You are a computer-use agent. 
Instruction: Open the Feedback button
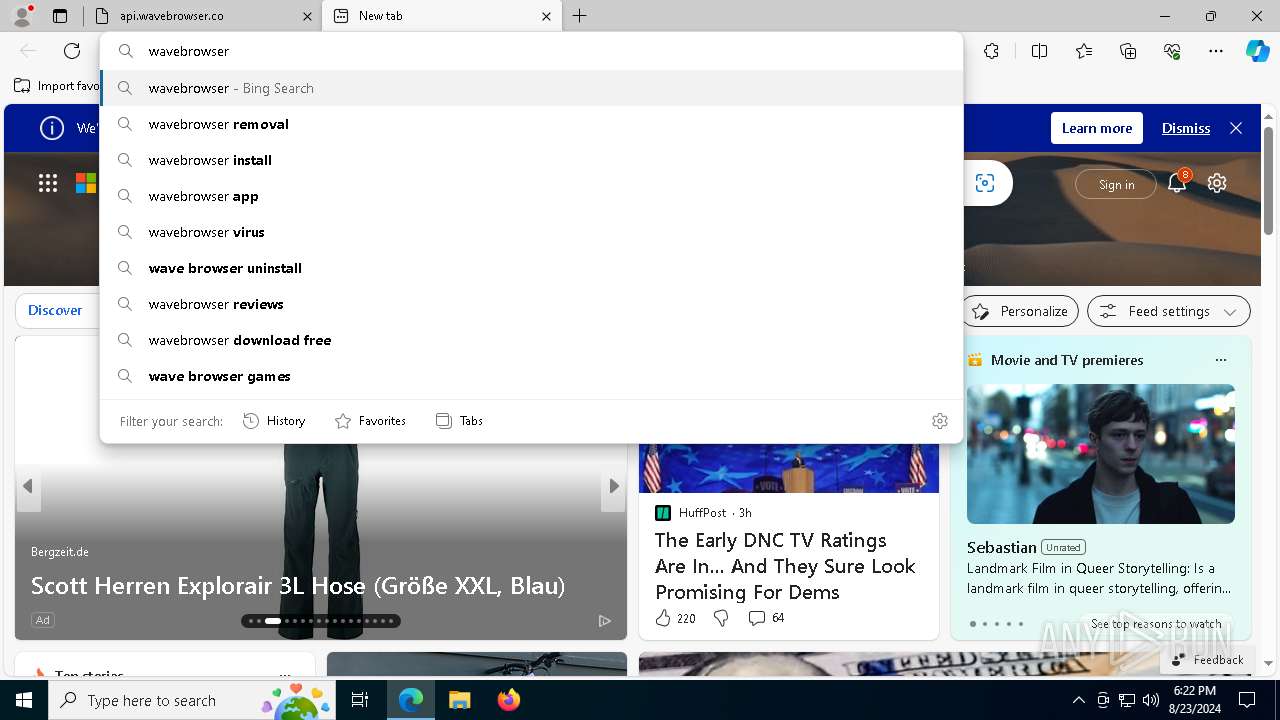tap(1207, 659)
